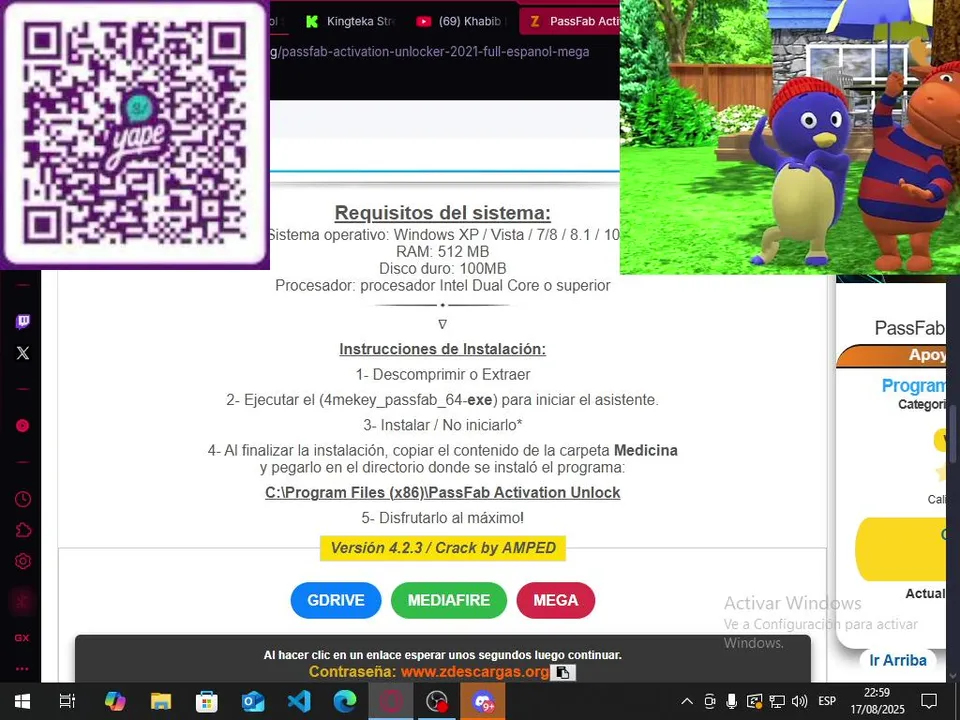Open the notification center icon
960x720 pixels.
[929, 701]
